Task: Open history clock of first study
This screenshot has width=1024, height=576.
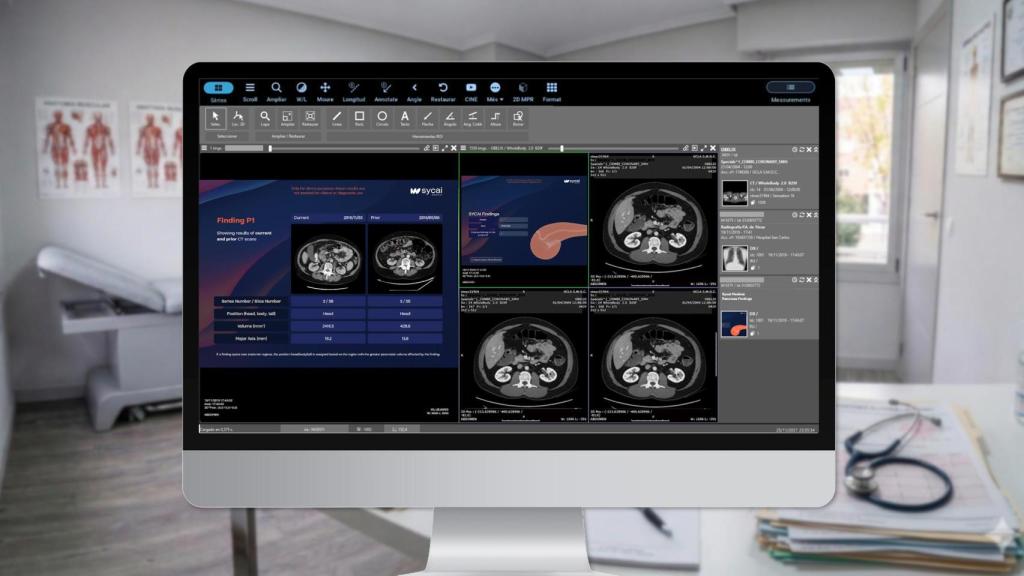Action: [x=795, y=150]
